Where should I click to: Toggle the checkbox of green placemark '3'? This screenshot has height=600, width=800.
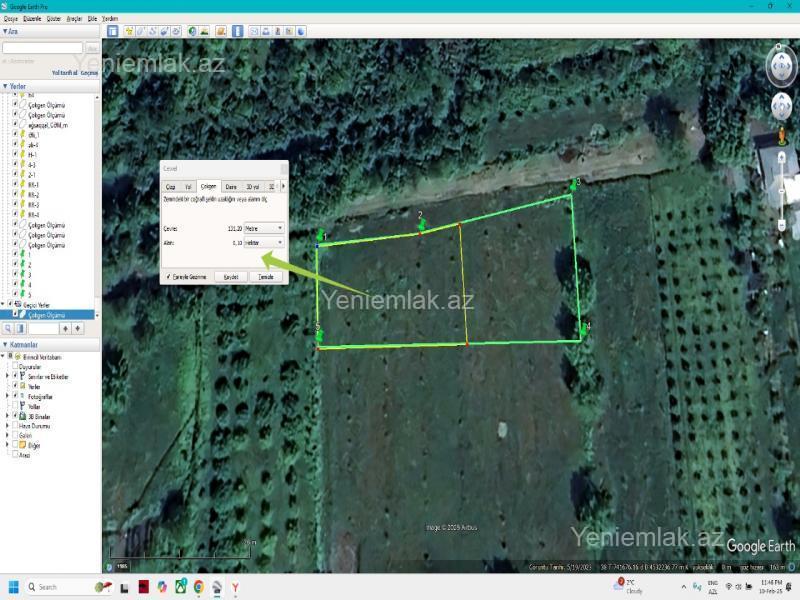click(x=15, y=274)
